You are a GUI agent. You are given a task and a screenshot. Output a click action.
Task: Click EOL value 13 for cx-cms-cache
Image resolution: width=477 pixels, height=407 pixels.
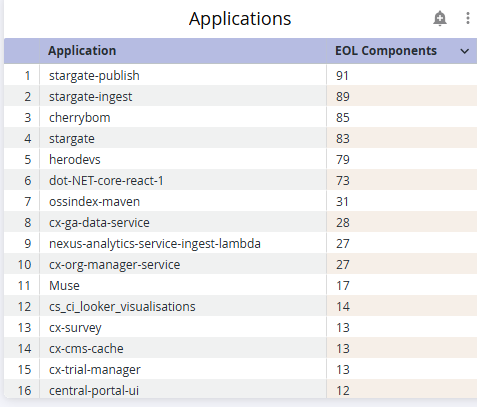click(343, 349)
